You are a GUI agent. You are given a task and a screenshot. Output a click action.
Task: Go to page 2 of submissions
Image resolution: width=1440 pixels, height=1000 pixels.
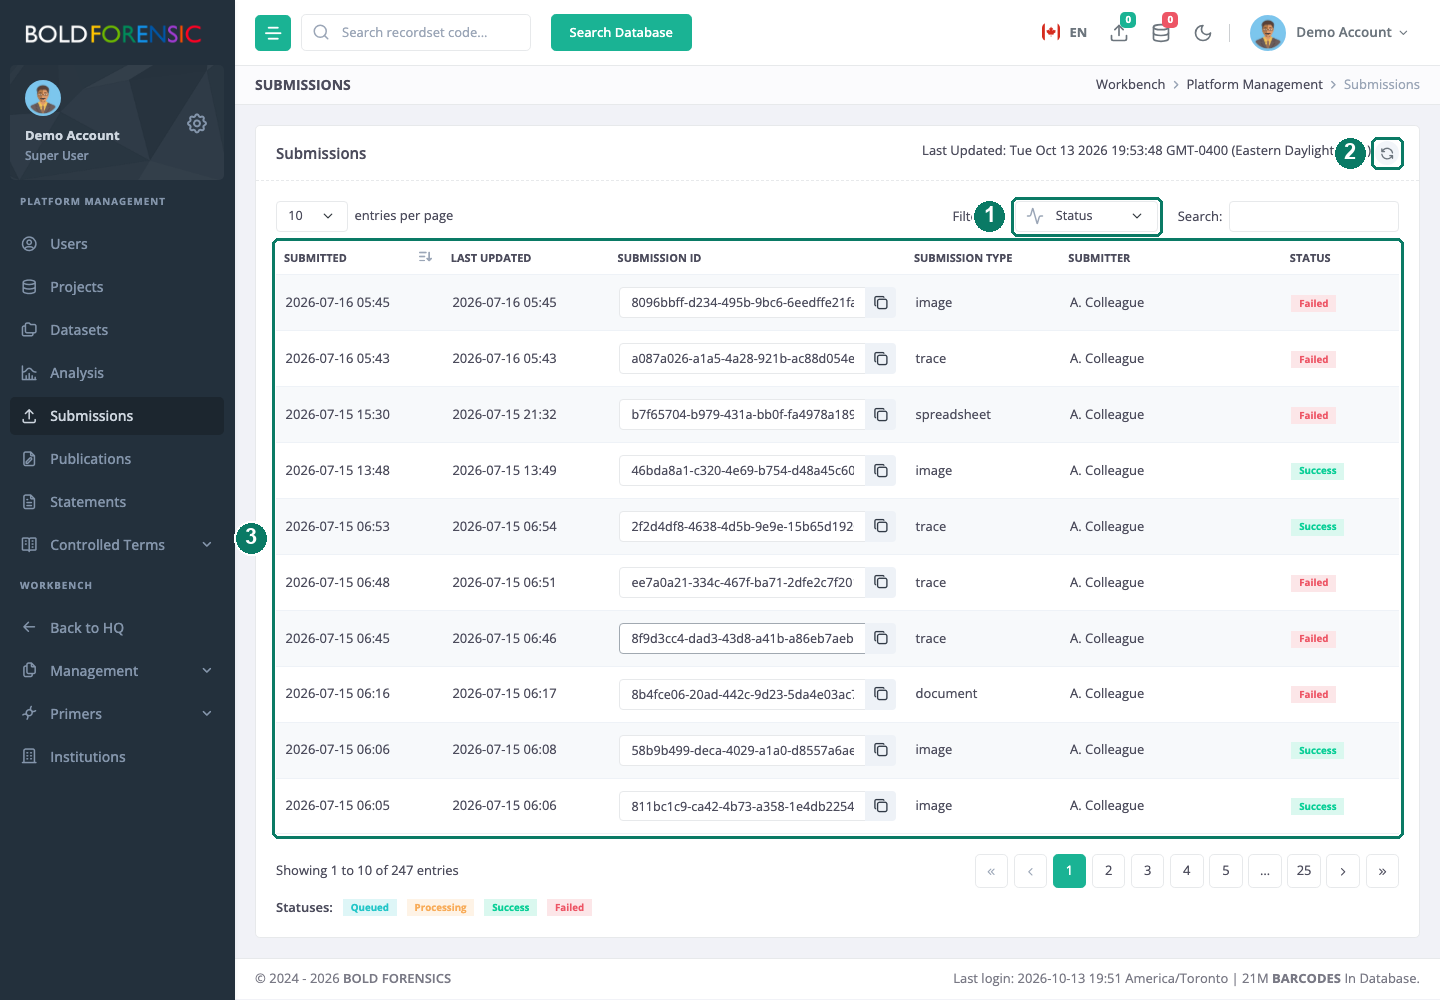[x=1108, y=871]
